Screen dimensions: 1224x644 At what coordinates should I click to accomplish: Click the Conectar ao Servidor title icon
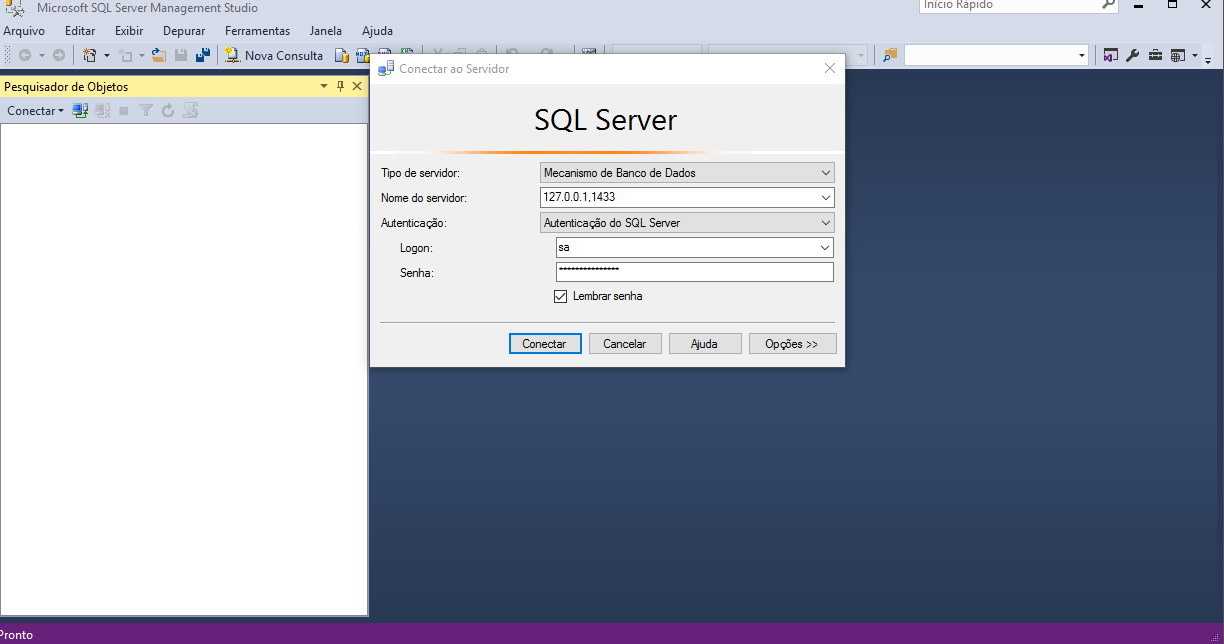[x=386, y=69]
